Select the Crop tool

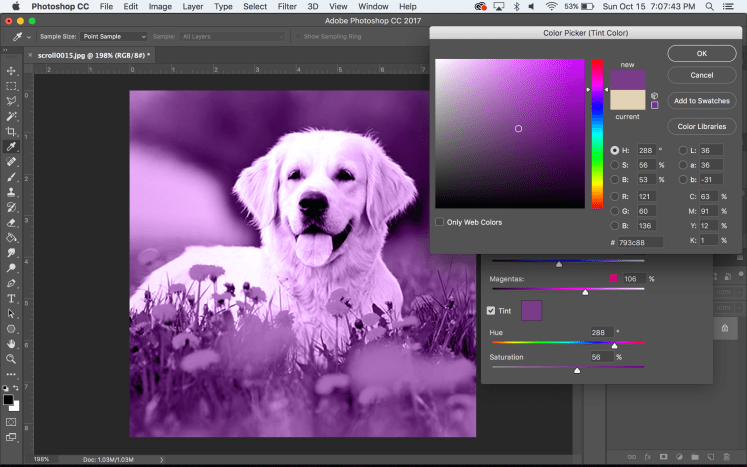[11, 131]
